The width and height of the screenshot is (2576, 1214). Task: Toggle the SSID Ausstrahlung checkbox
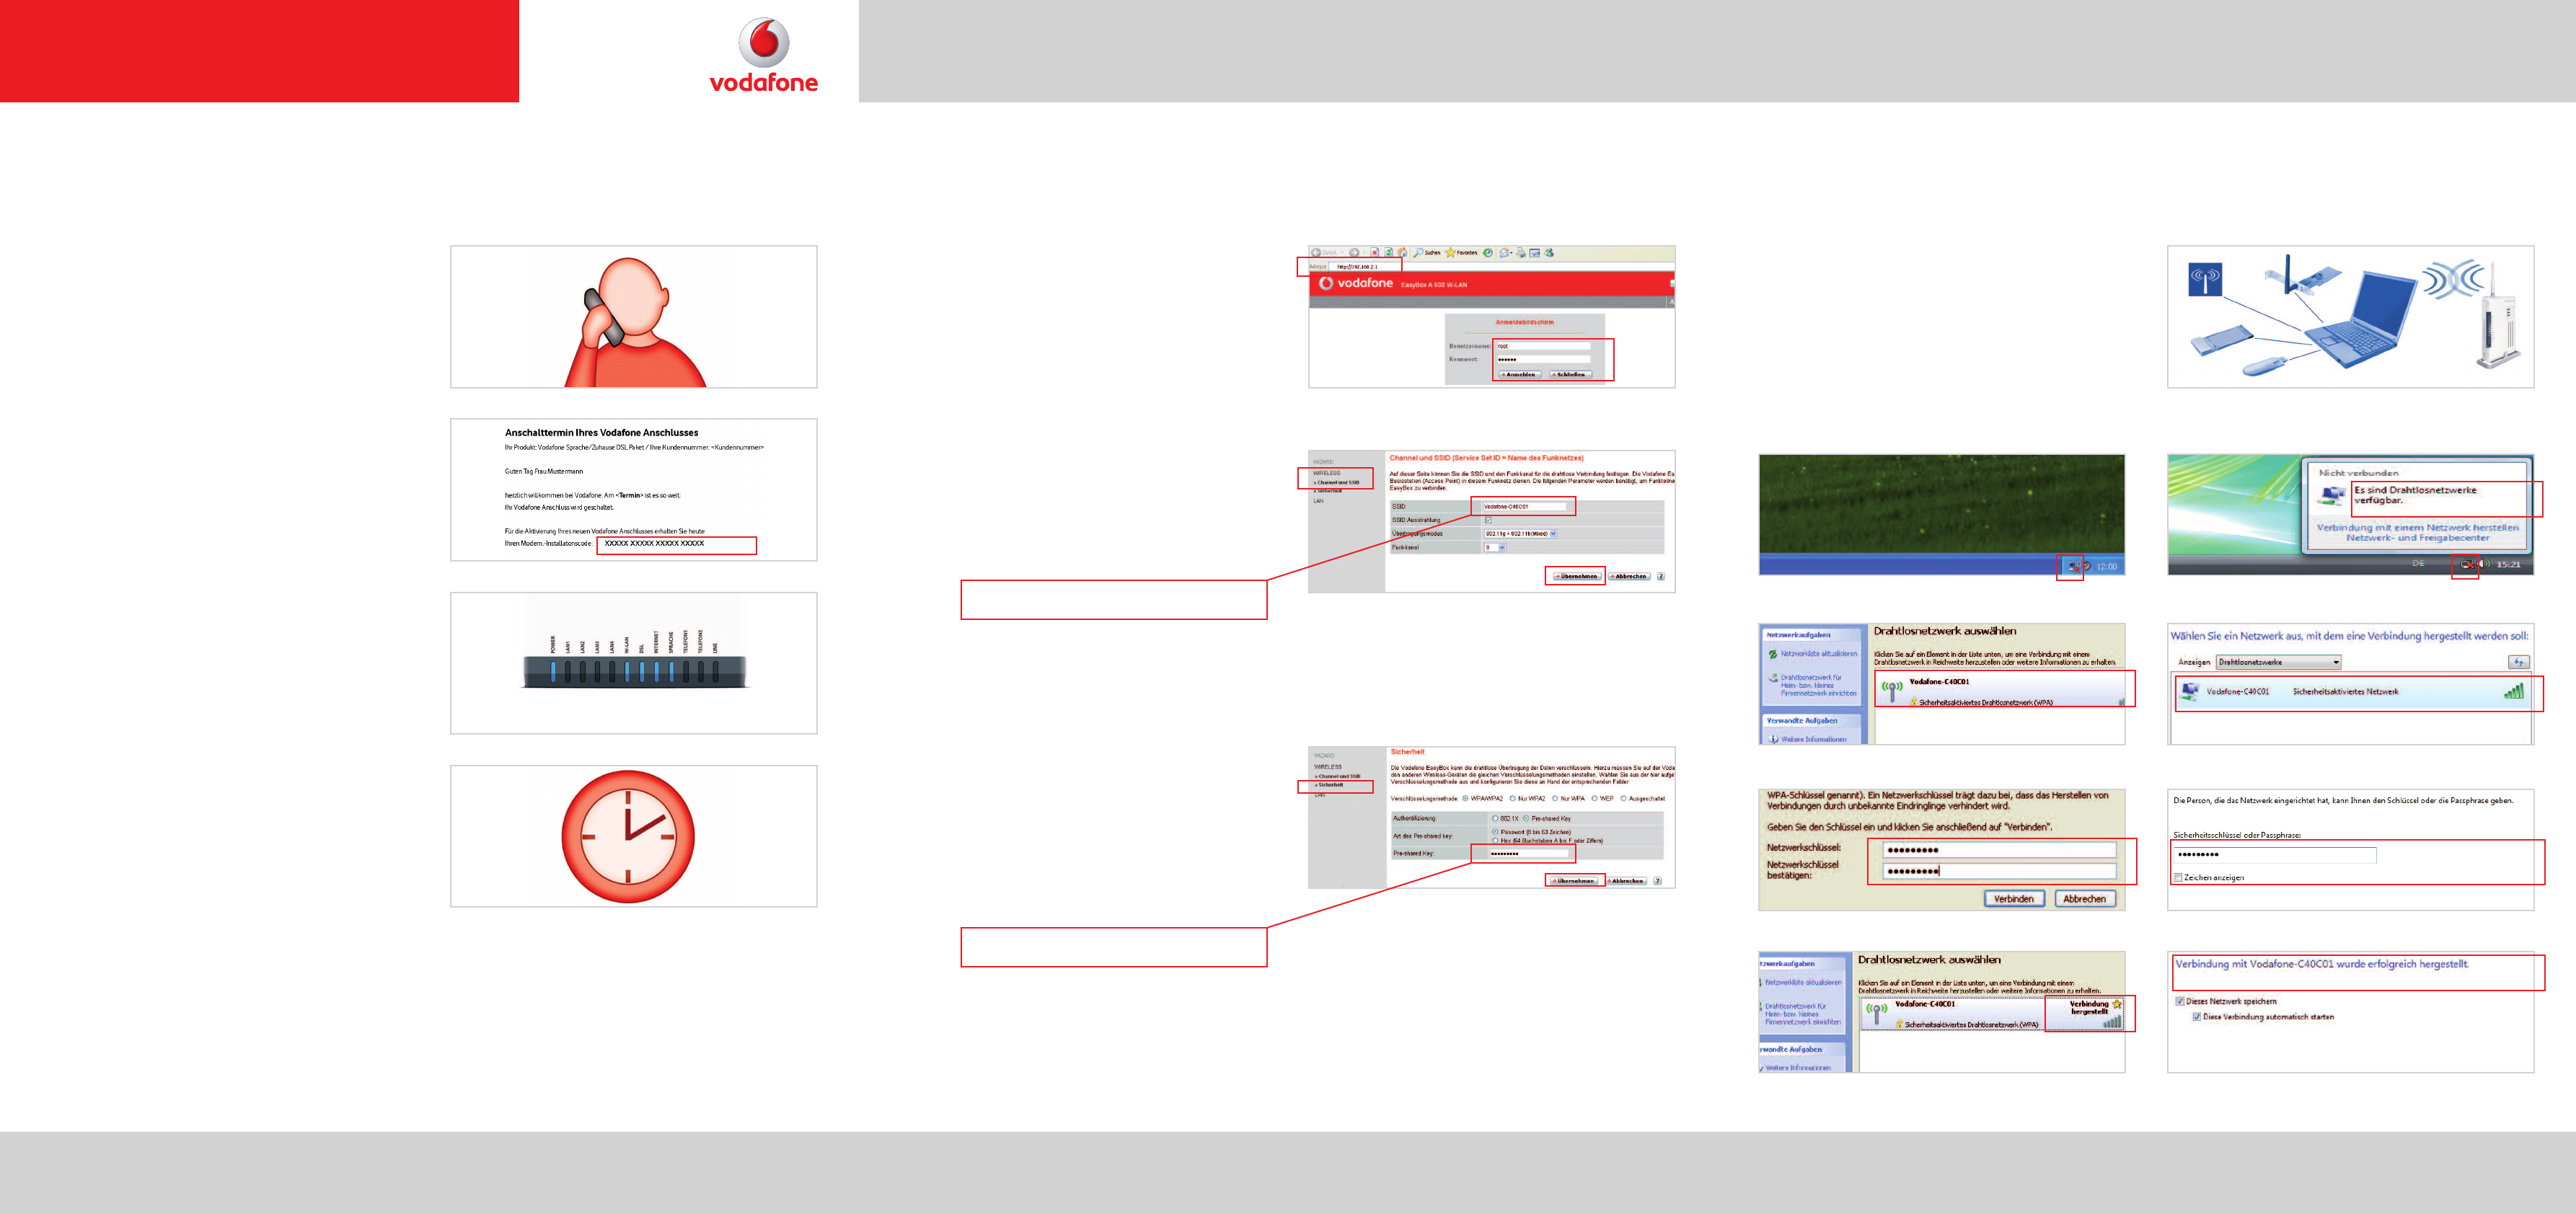(1489, 520)
